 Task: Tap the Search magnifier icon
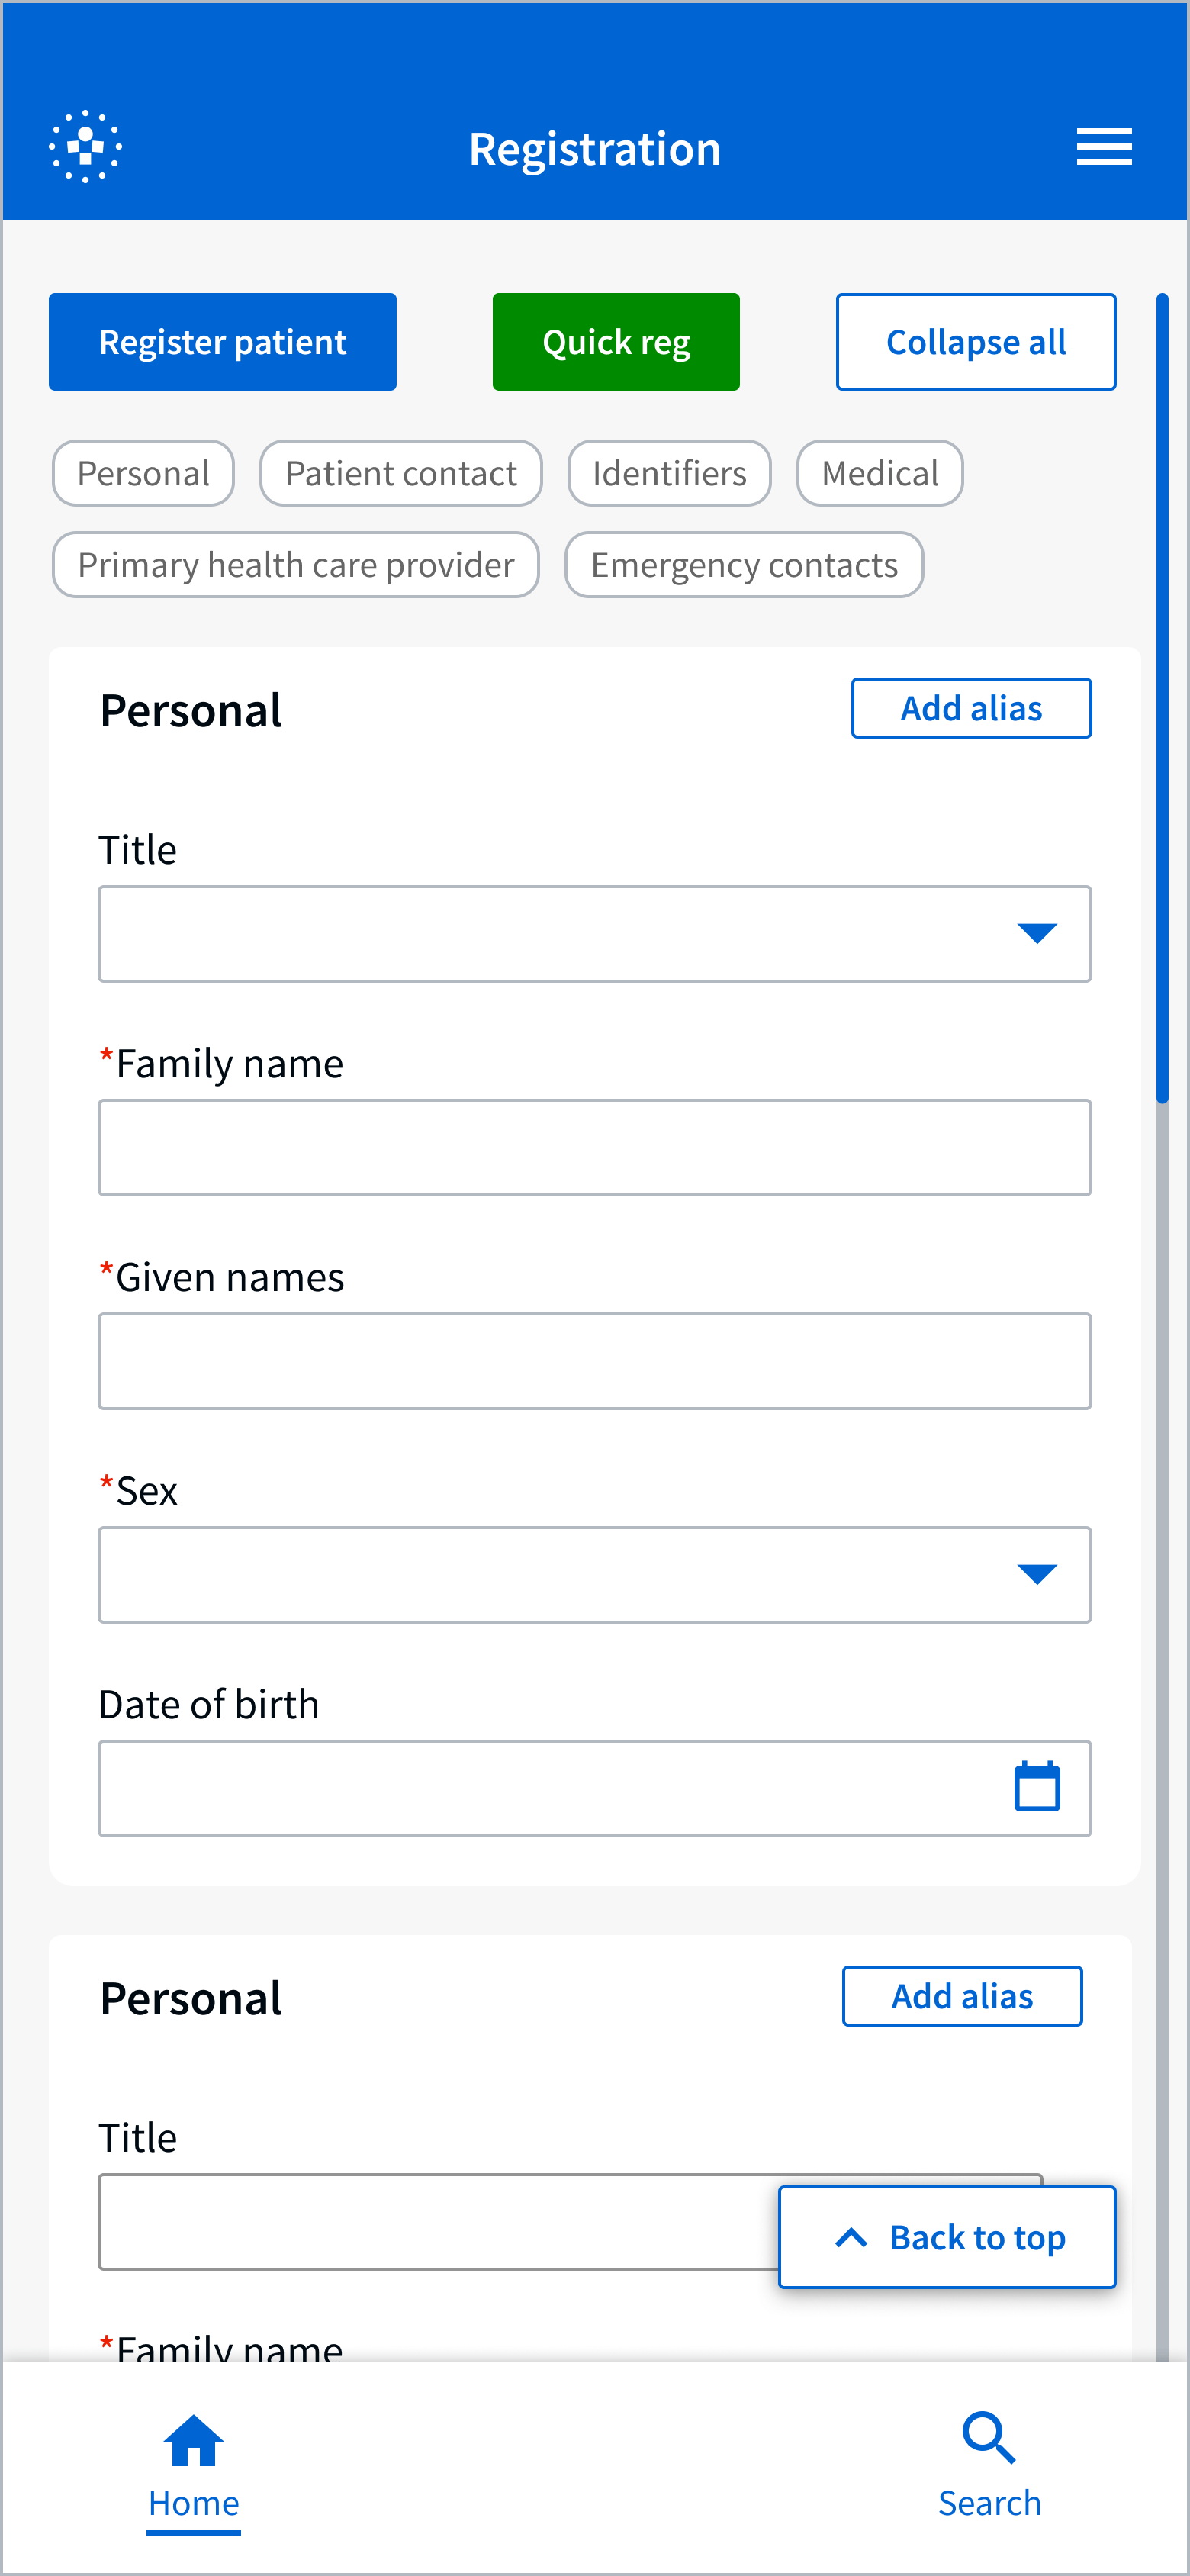[988, 2439]
